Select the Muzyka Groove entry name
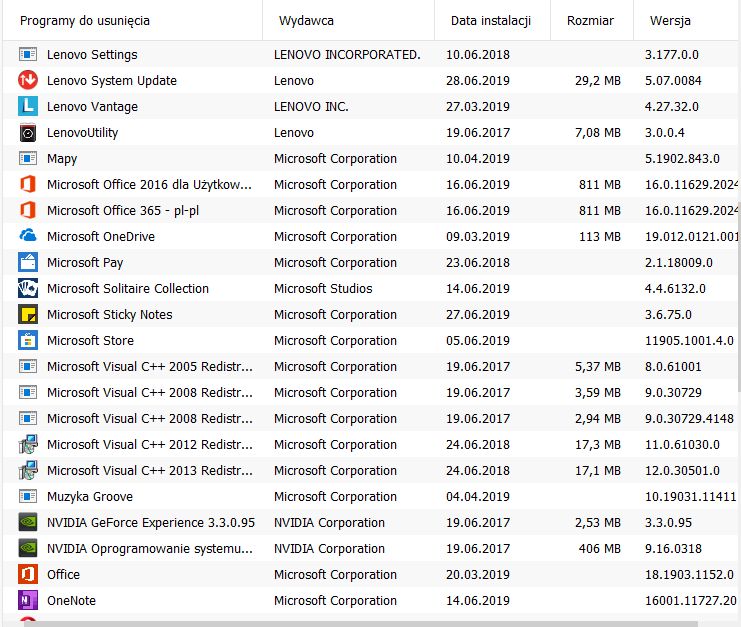 pos(90,497)
